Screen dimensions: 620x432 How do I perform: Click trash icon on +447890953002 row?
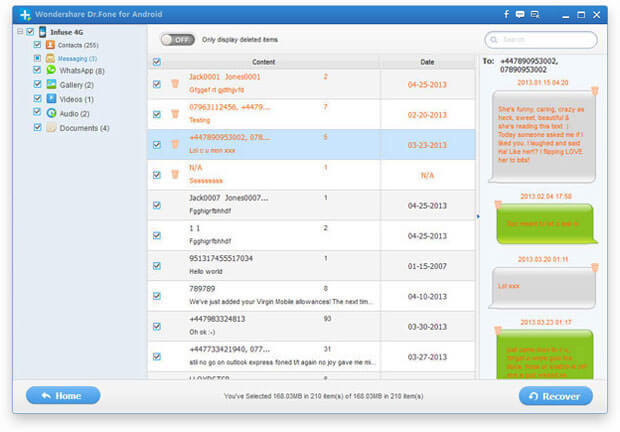point(175,144)
